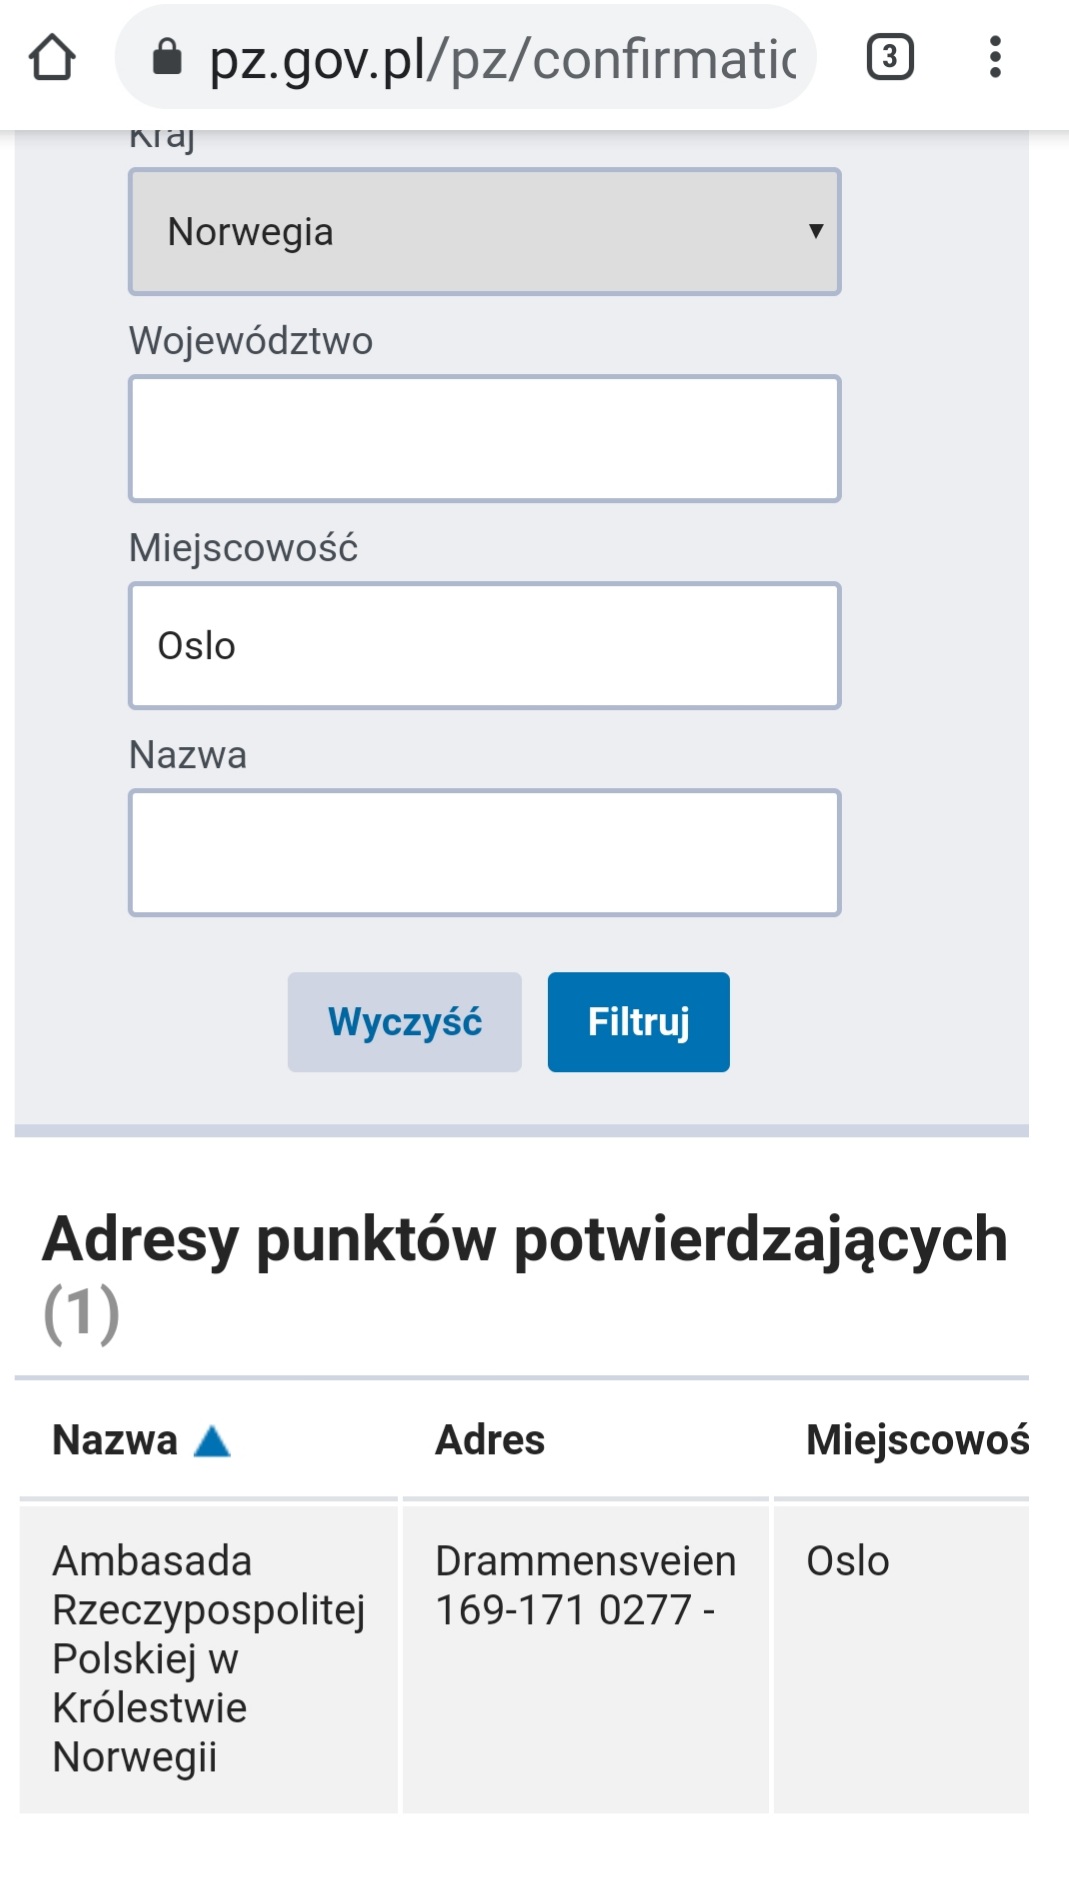Screen dimensions: 1069x1900
Task: Click the blue sort triangle next to Nazwa
Action: click(x=212, y=1440)
